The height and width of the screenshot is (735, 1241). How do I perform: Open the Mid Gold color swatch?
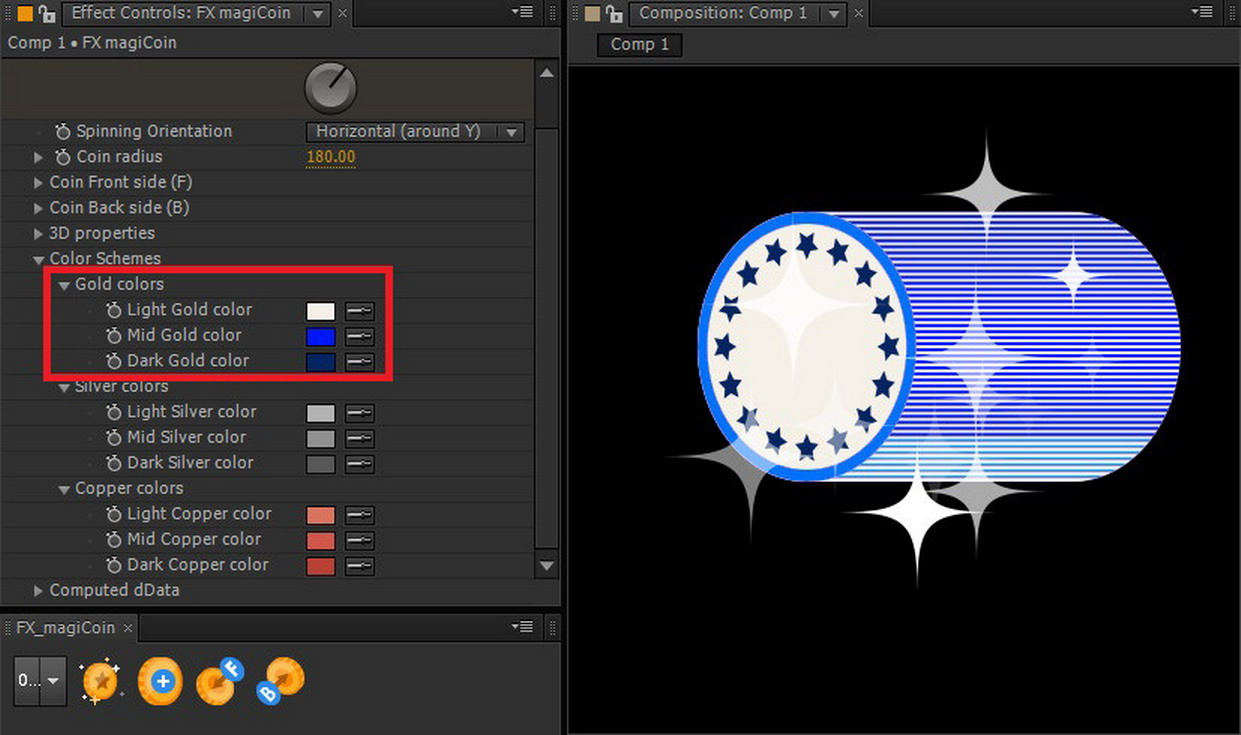pos(319,336)
